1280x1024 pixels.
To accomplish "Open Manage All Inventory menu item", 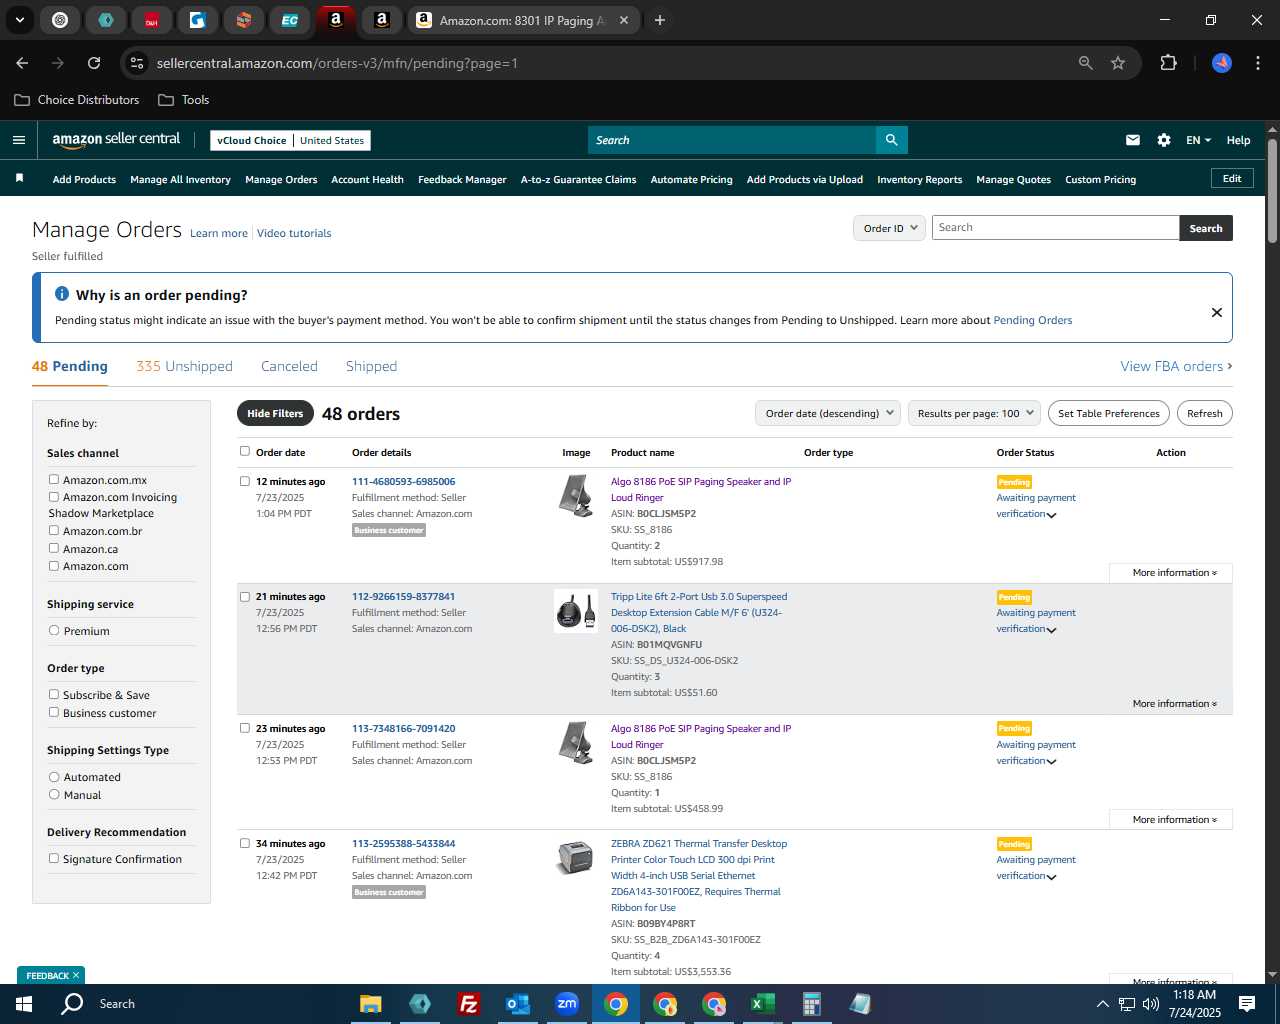I will (180, 180).
